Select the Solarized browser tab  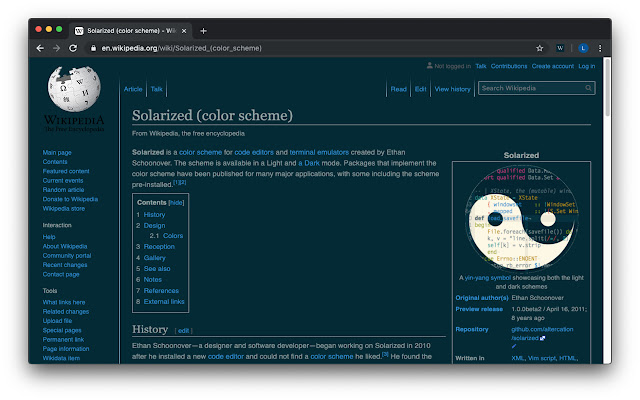130,31
